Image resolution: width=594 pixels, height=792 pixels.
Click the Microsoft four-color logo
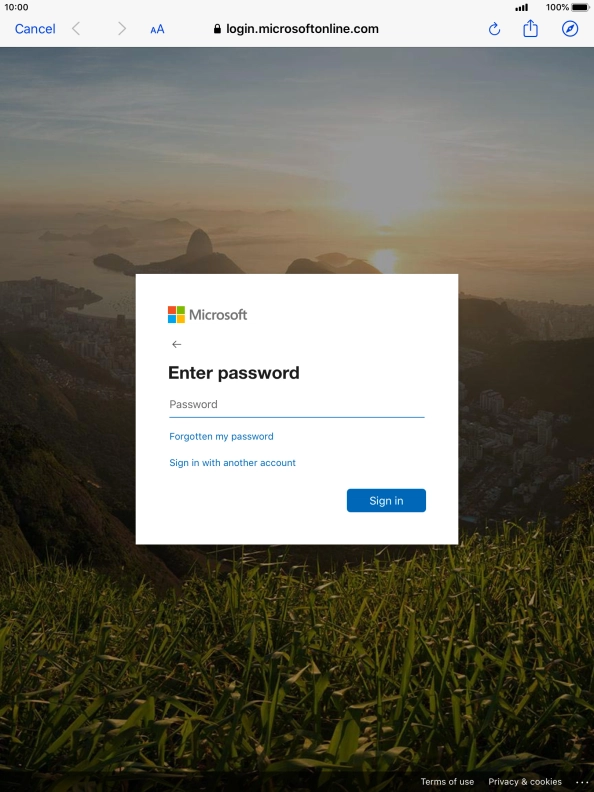pyautogui.click(x=176, y=315)
